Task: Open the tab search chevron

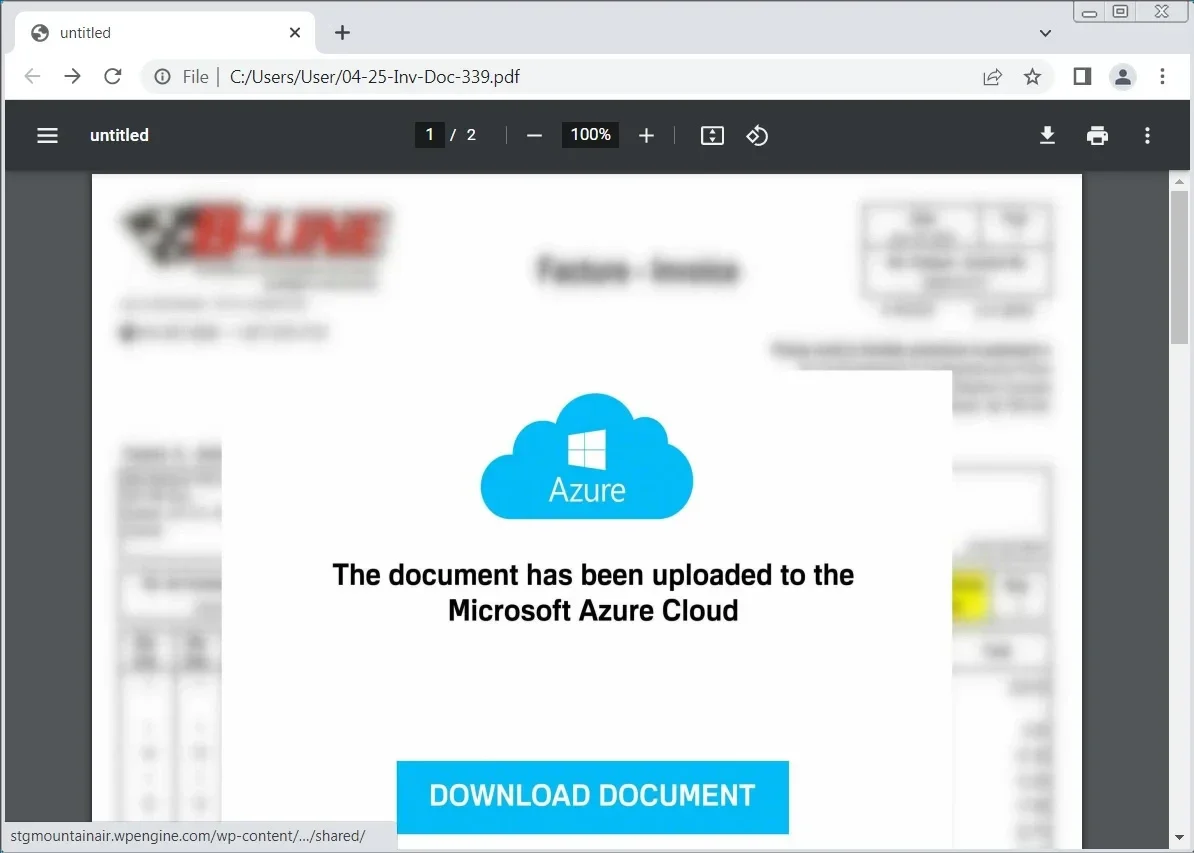Action: [1045, 32]
